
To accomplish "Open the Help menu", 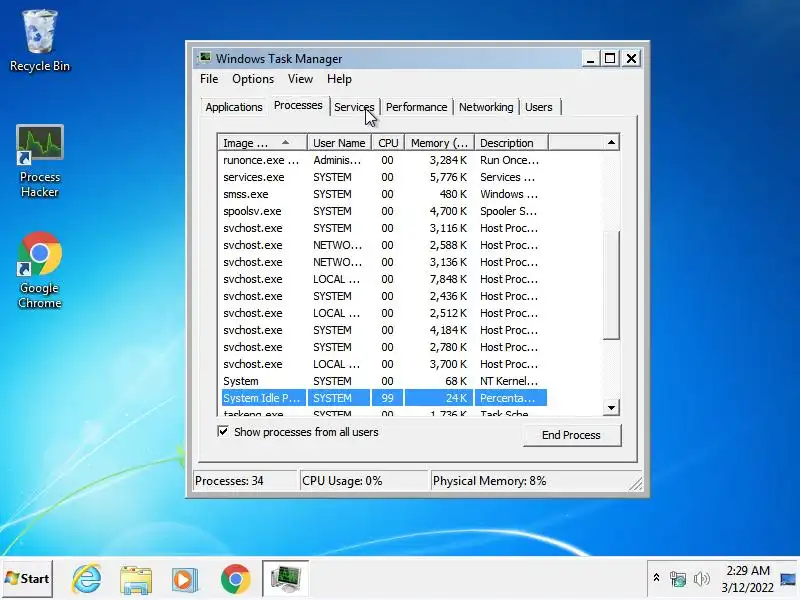I will point(339,79).
